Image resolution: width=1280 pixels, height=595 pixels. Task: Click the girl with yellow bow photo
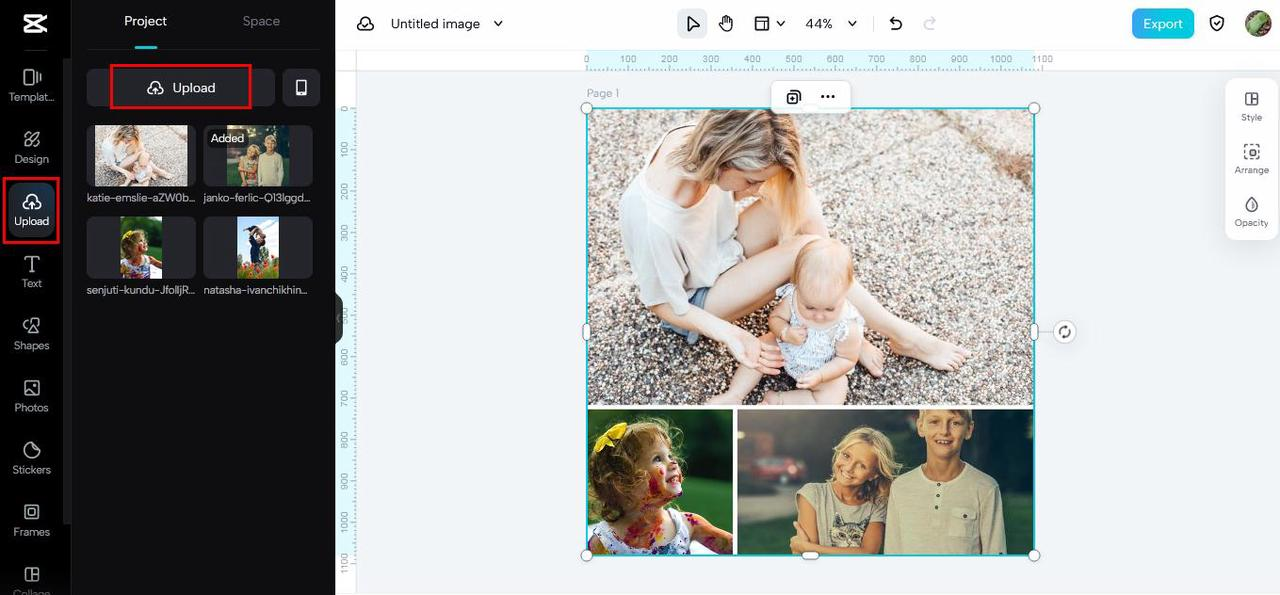point(660,481)
